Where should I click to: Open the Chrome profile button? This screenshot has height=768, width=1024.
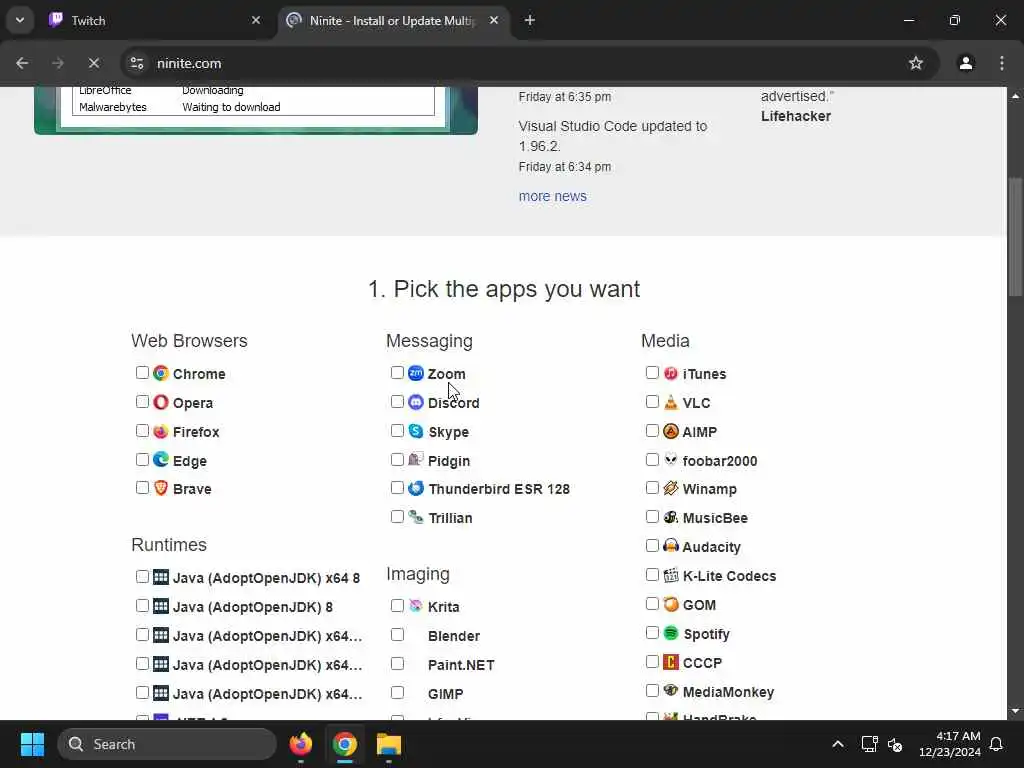point(965,63)
